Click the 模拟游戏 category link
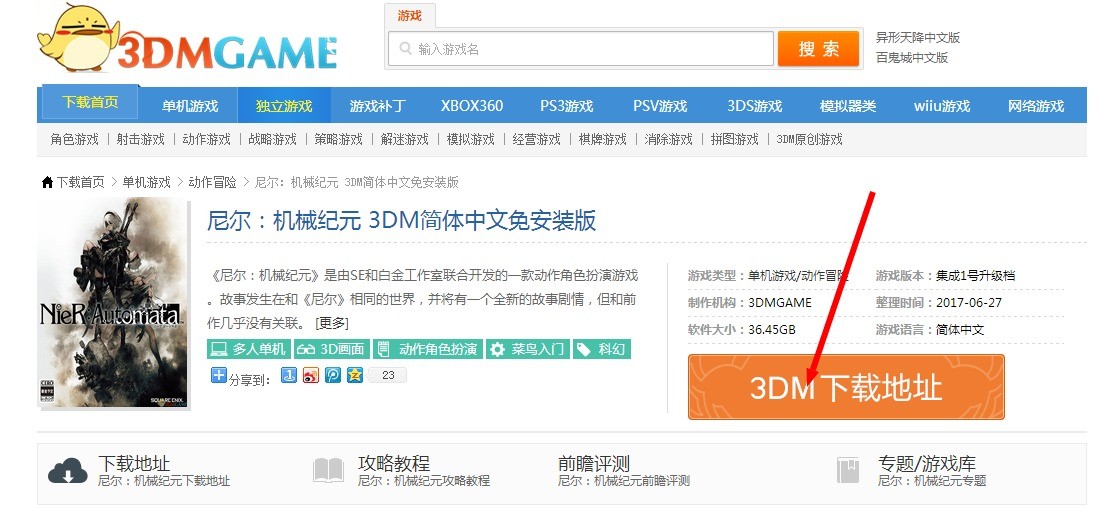 [x=470, y=139]
